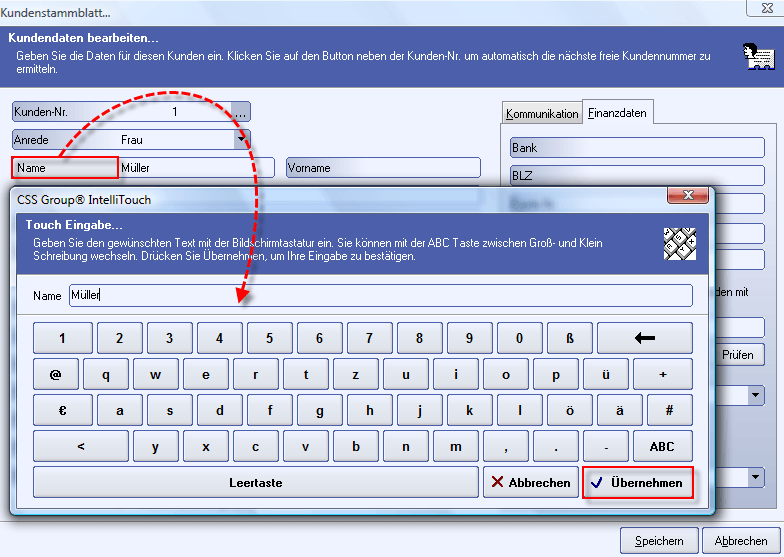Tap the number 1 key
The image size is (784, 557).
[x=62, y=338]
